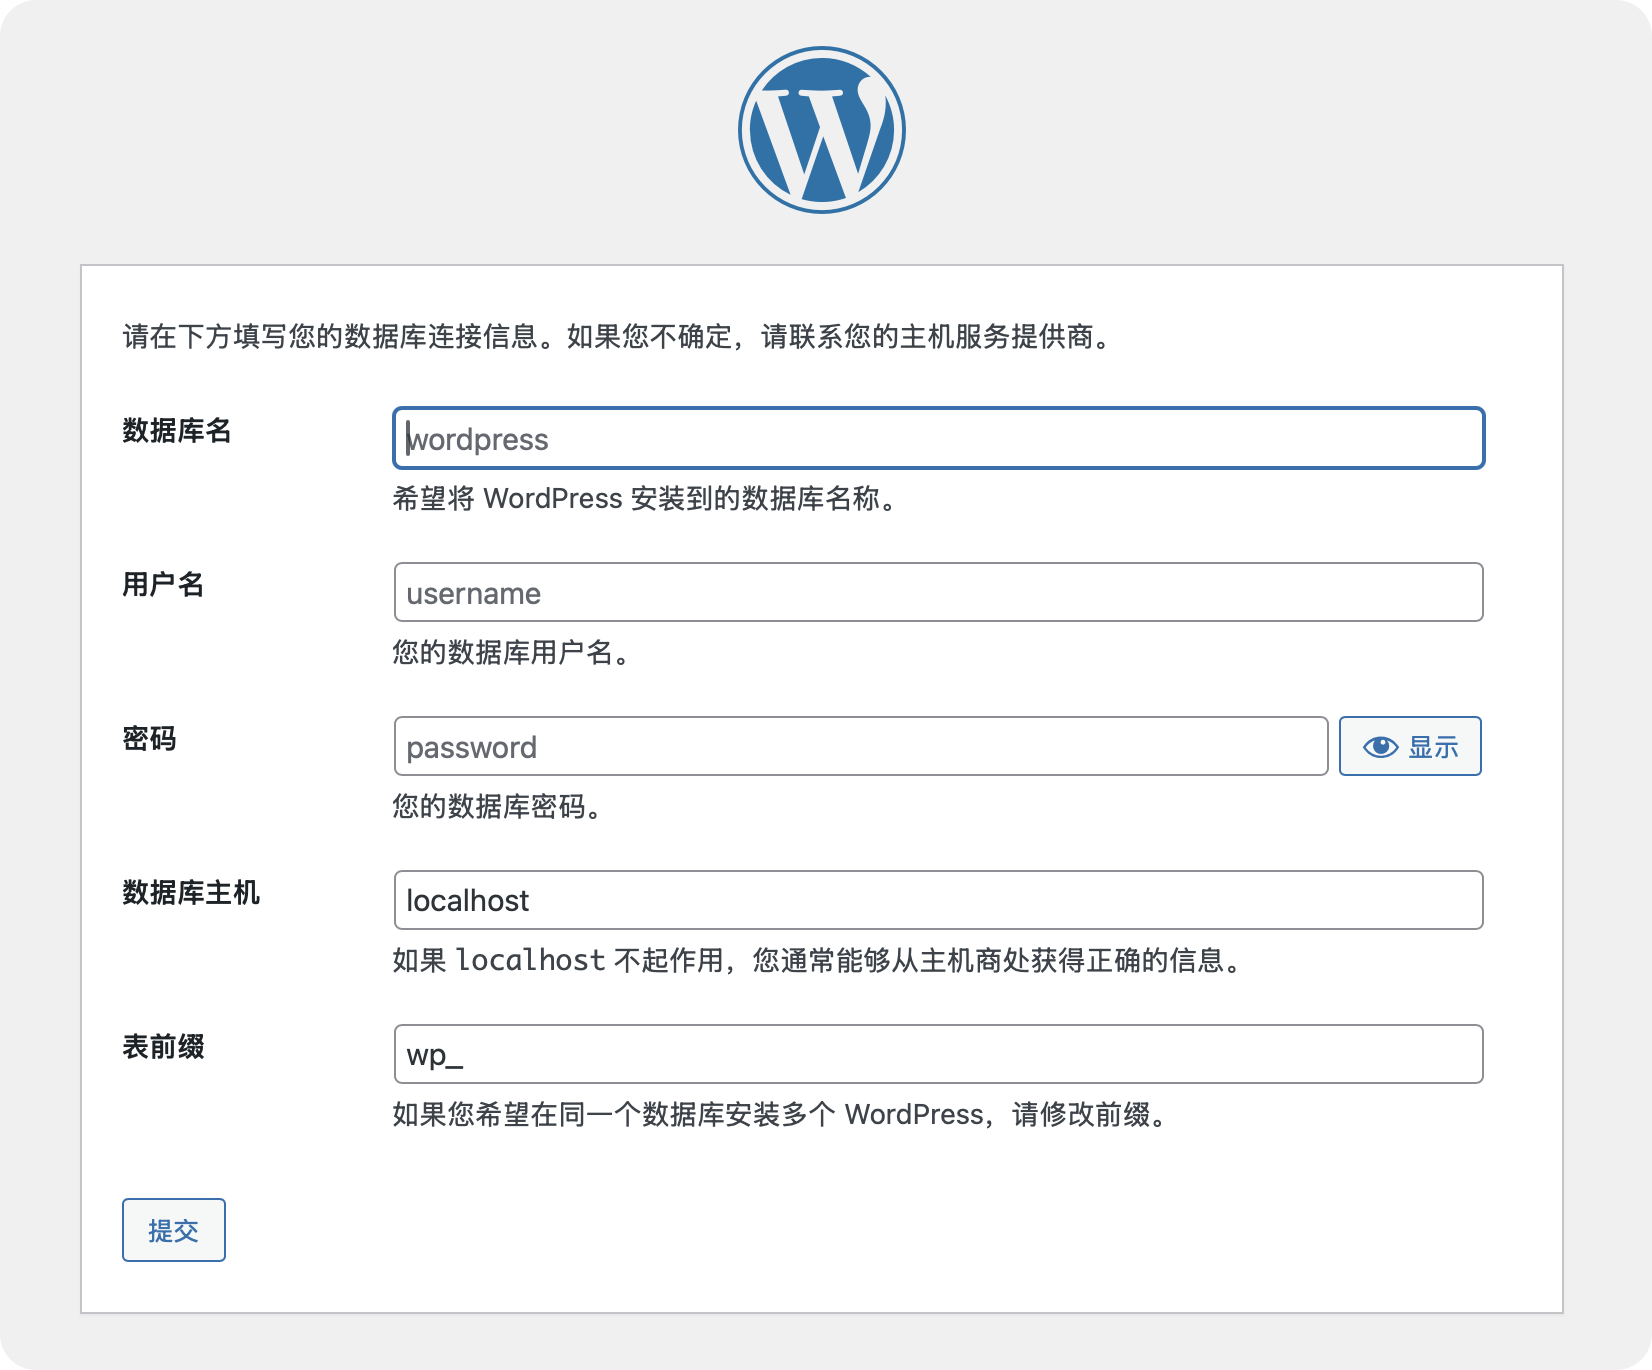Select the username input field

point(938,592)
